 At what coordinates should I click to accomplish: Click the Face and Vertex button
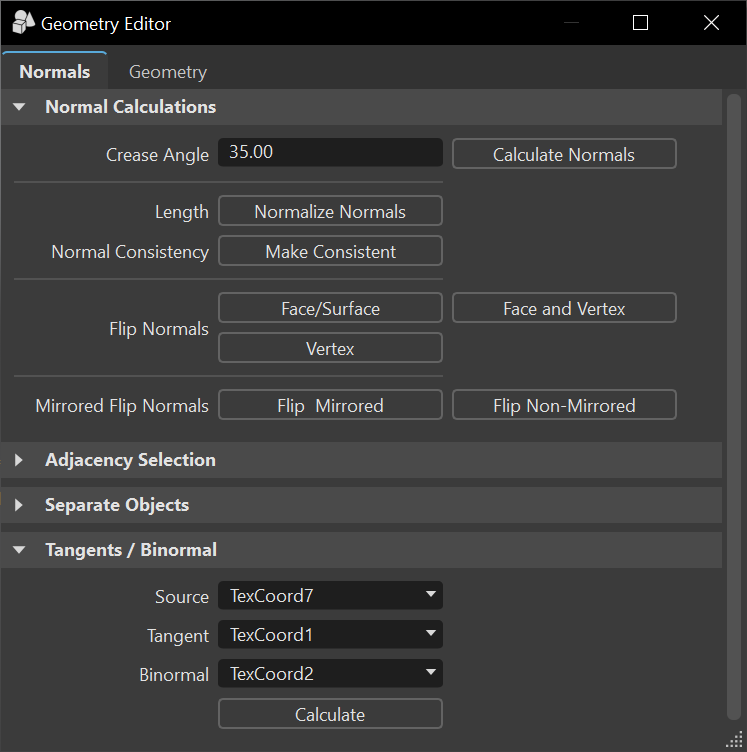(x=564, y=309)
